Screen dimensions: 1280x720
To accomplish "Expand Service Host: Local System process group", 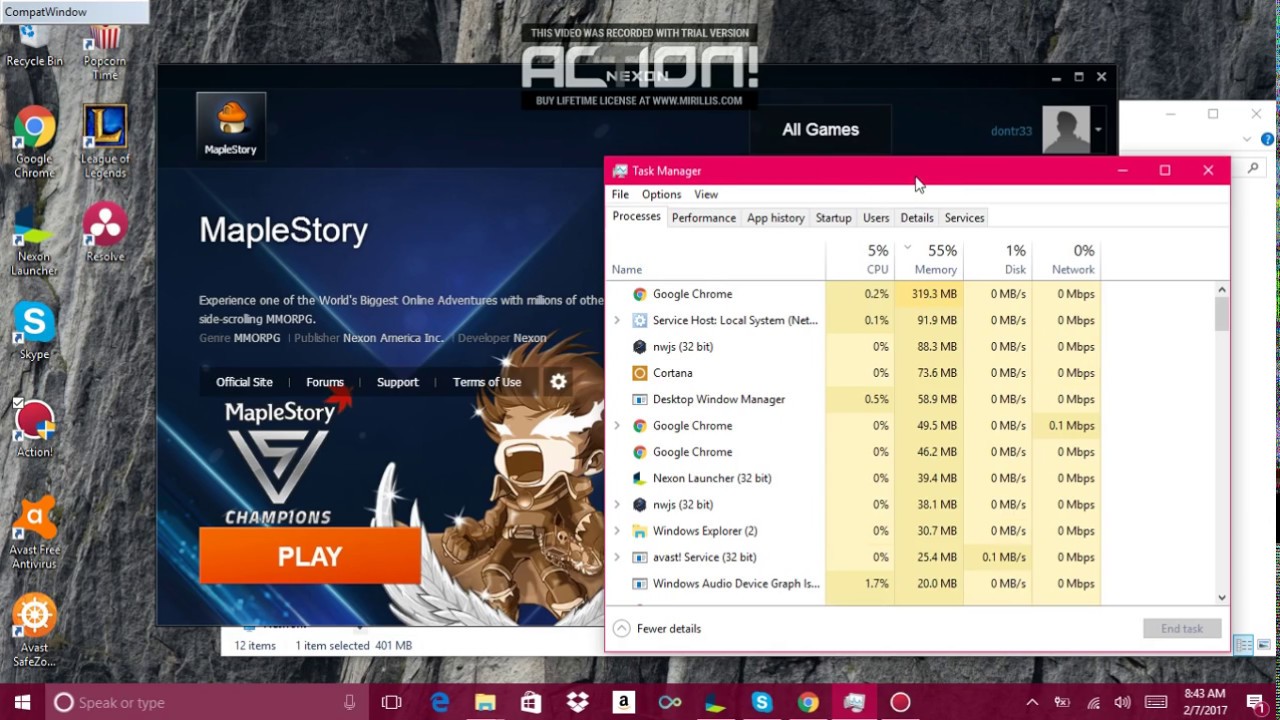I will tap(617, 321).
